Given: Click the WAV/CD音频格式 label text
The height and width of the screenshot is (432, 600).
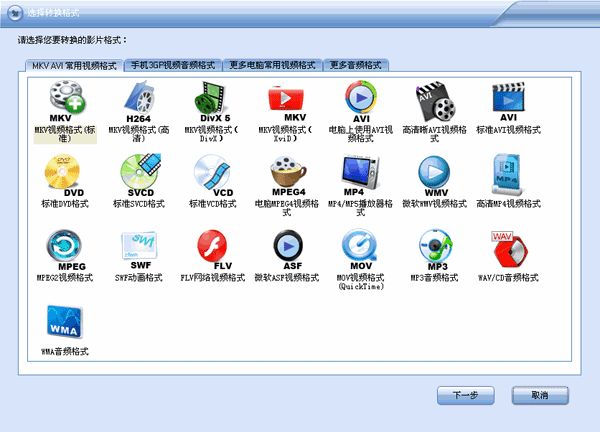Looking at the screenshot, I should tap(509, 277).
